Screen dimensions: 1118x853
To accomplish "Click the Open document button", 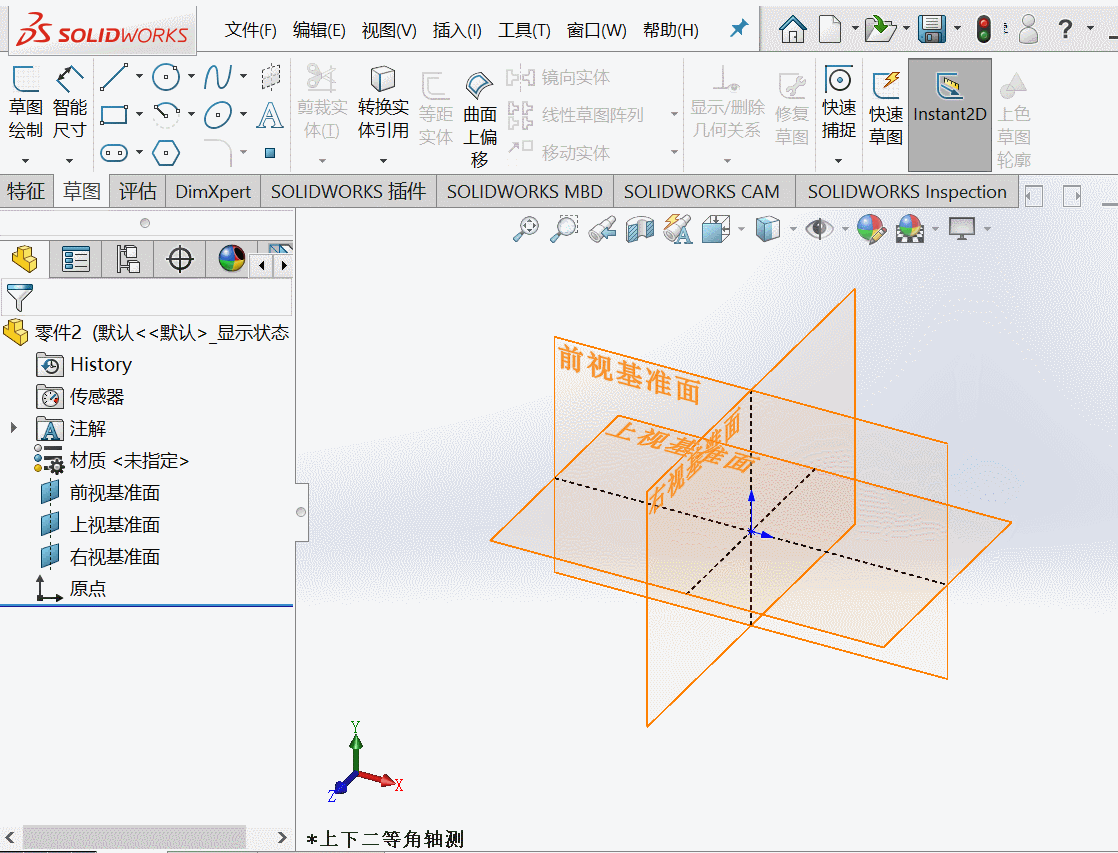I will click(x=880, y=29).
